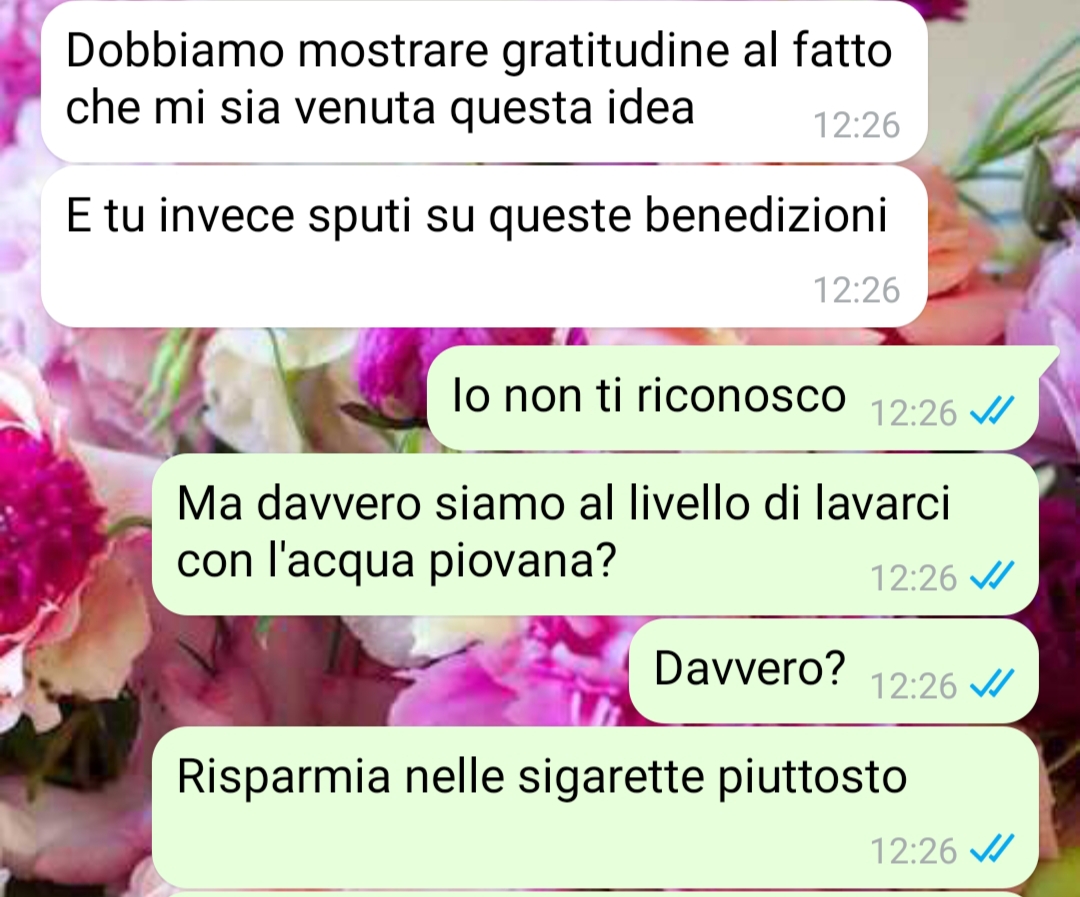Tap read ticks on 'Risparmia nelle sigarette' message
1080x897 pixels.
(992, 849)
